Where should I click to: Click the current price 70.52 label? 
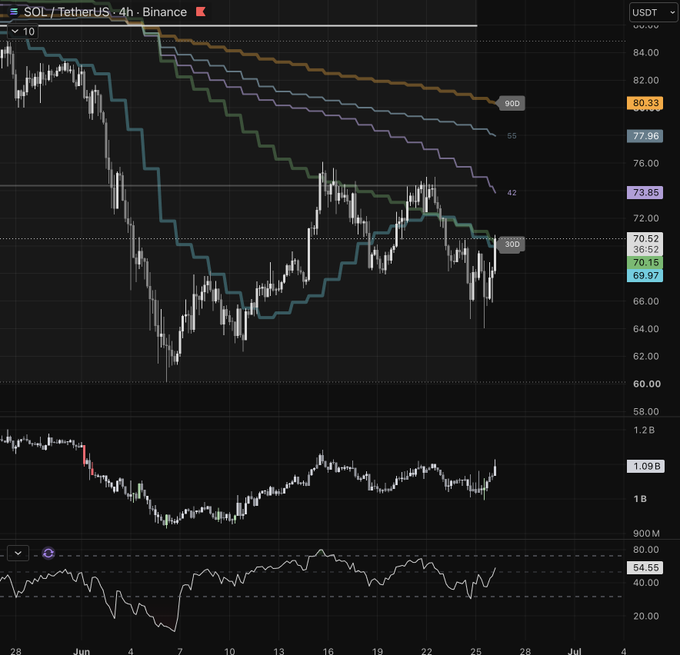pyautogui.click(x=645, y=238)
